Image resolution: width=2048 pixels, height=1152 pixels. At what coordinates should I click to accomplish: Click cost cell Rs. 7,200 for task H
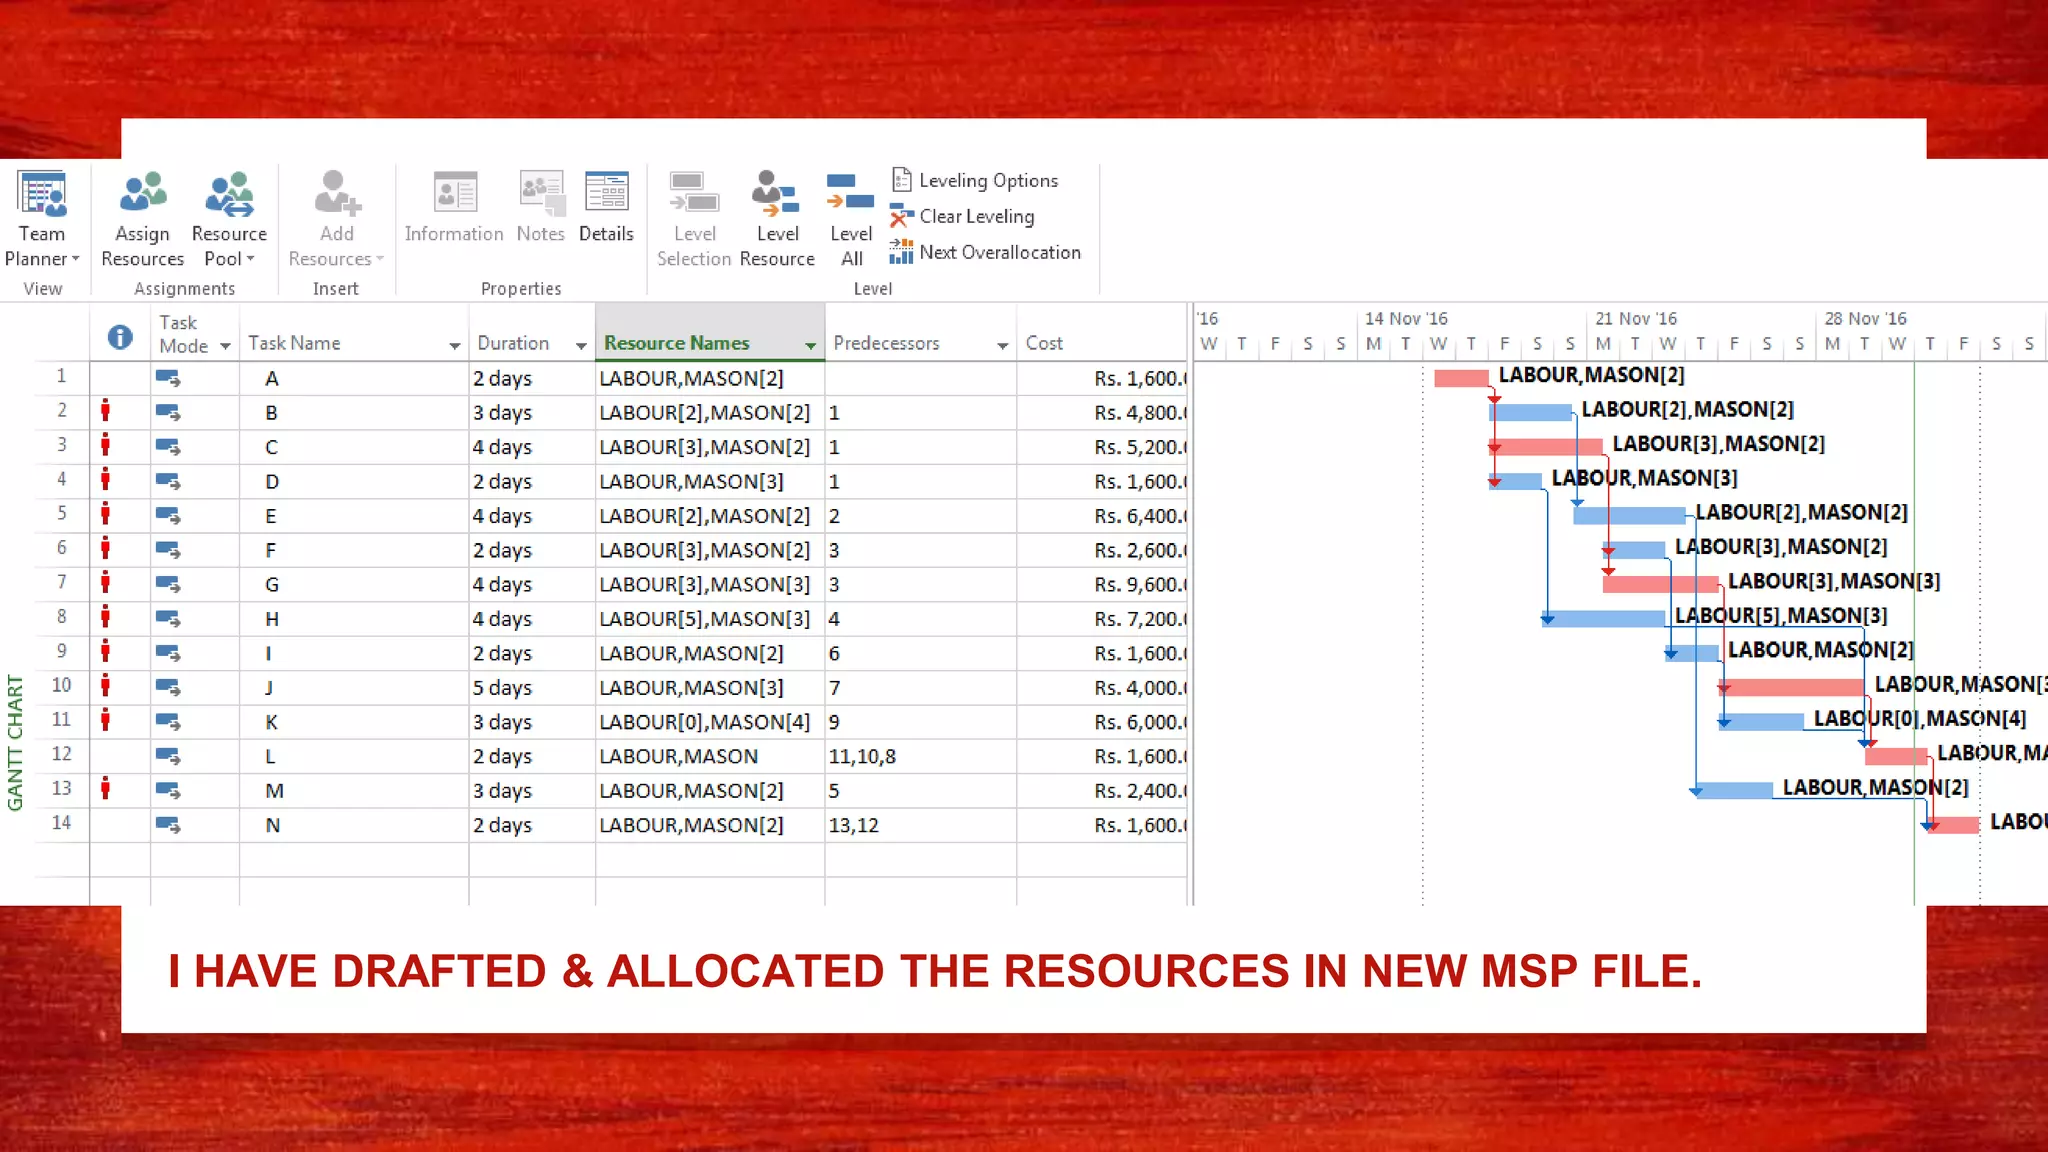click(x=1102, y=619)
